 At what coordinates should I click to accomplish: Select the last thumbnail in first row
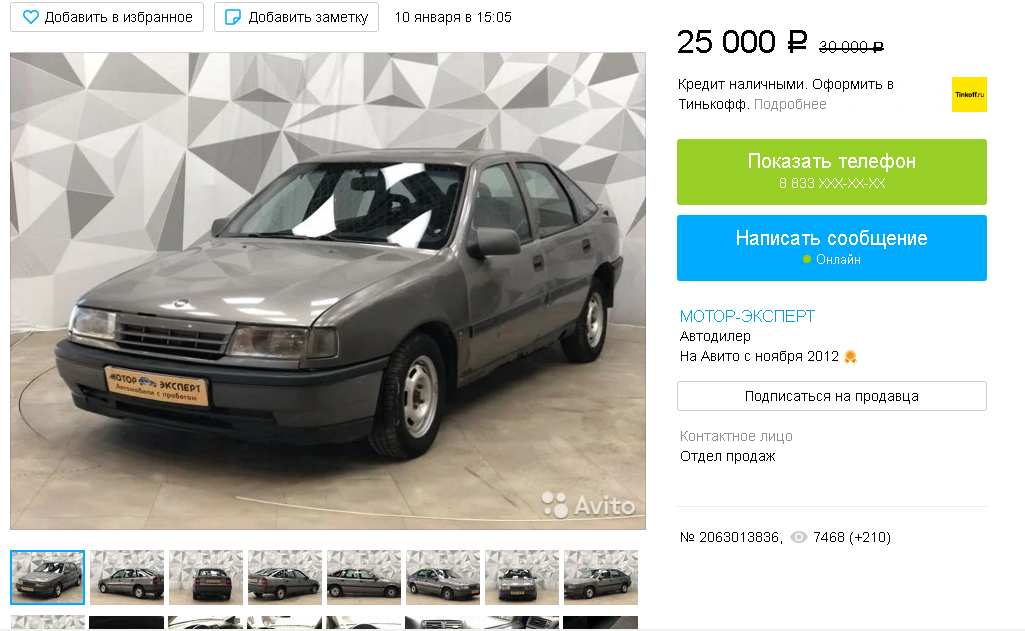[x=601, y=577]
